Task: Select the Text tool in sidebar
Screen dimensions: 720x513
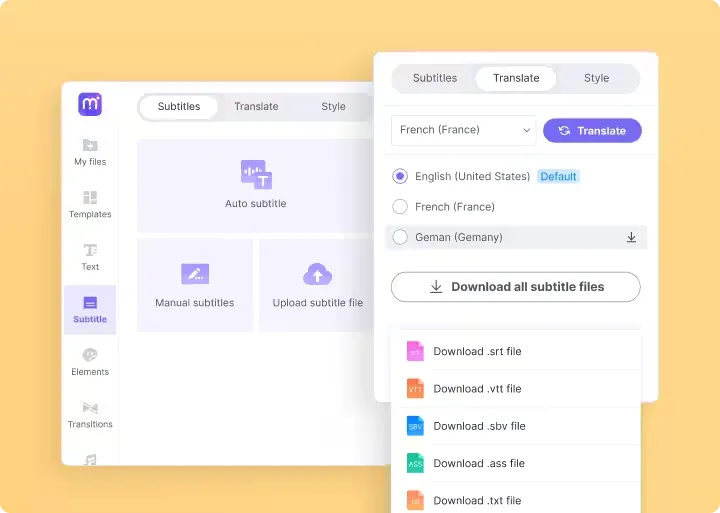Action: pos(90,257)
